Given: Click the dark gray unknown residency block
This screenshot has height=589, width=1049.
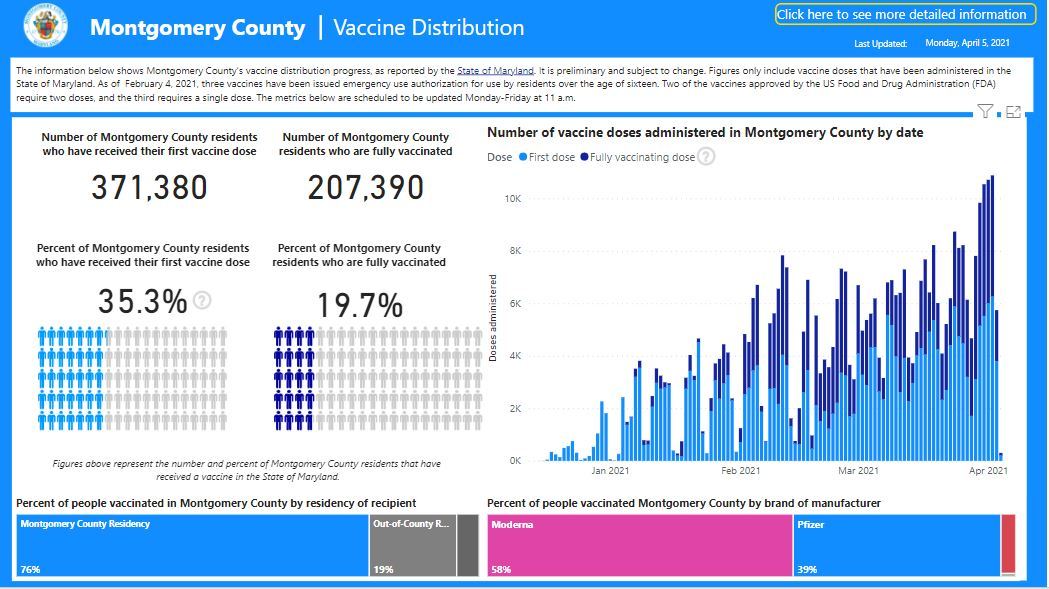Looking at the screenshot, I should (x=468, y=546).
